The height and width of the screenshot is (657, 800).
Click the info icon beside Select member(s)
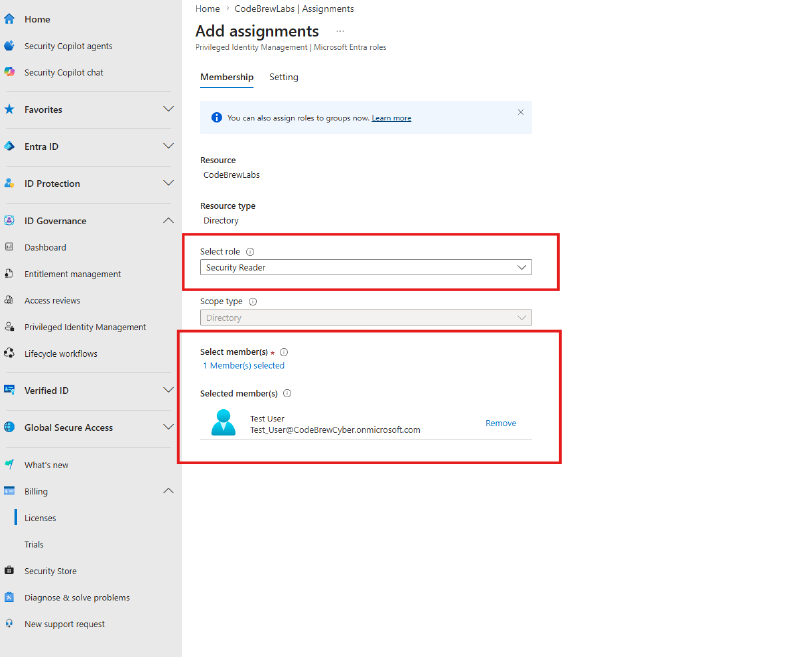click(284, 352)
